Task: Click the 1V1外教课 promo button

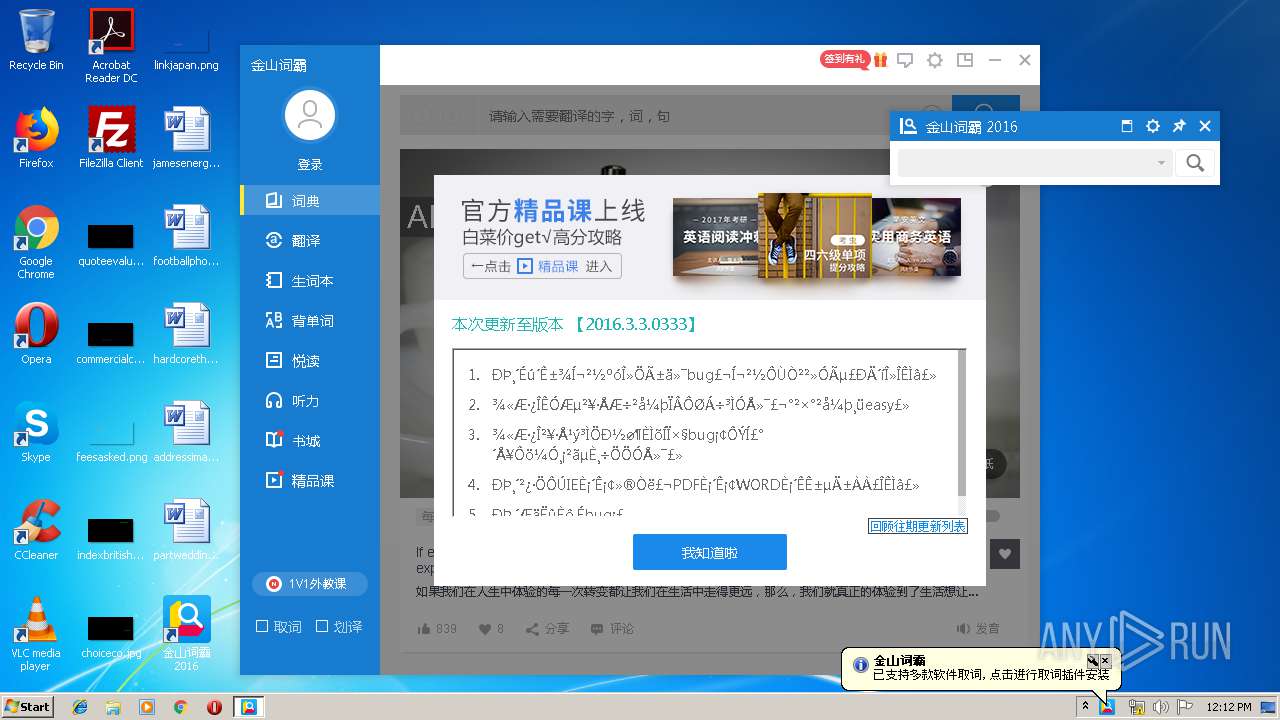Action: point(310,584)
